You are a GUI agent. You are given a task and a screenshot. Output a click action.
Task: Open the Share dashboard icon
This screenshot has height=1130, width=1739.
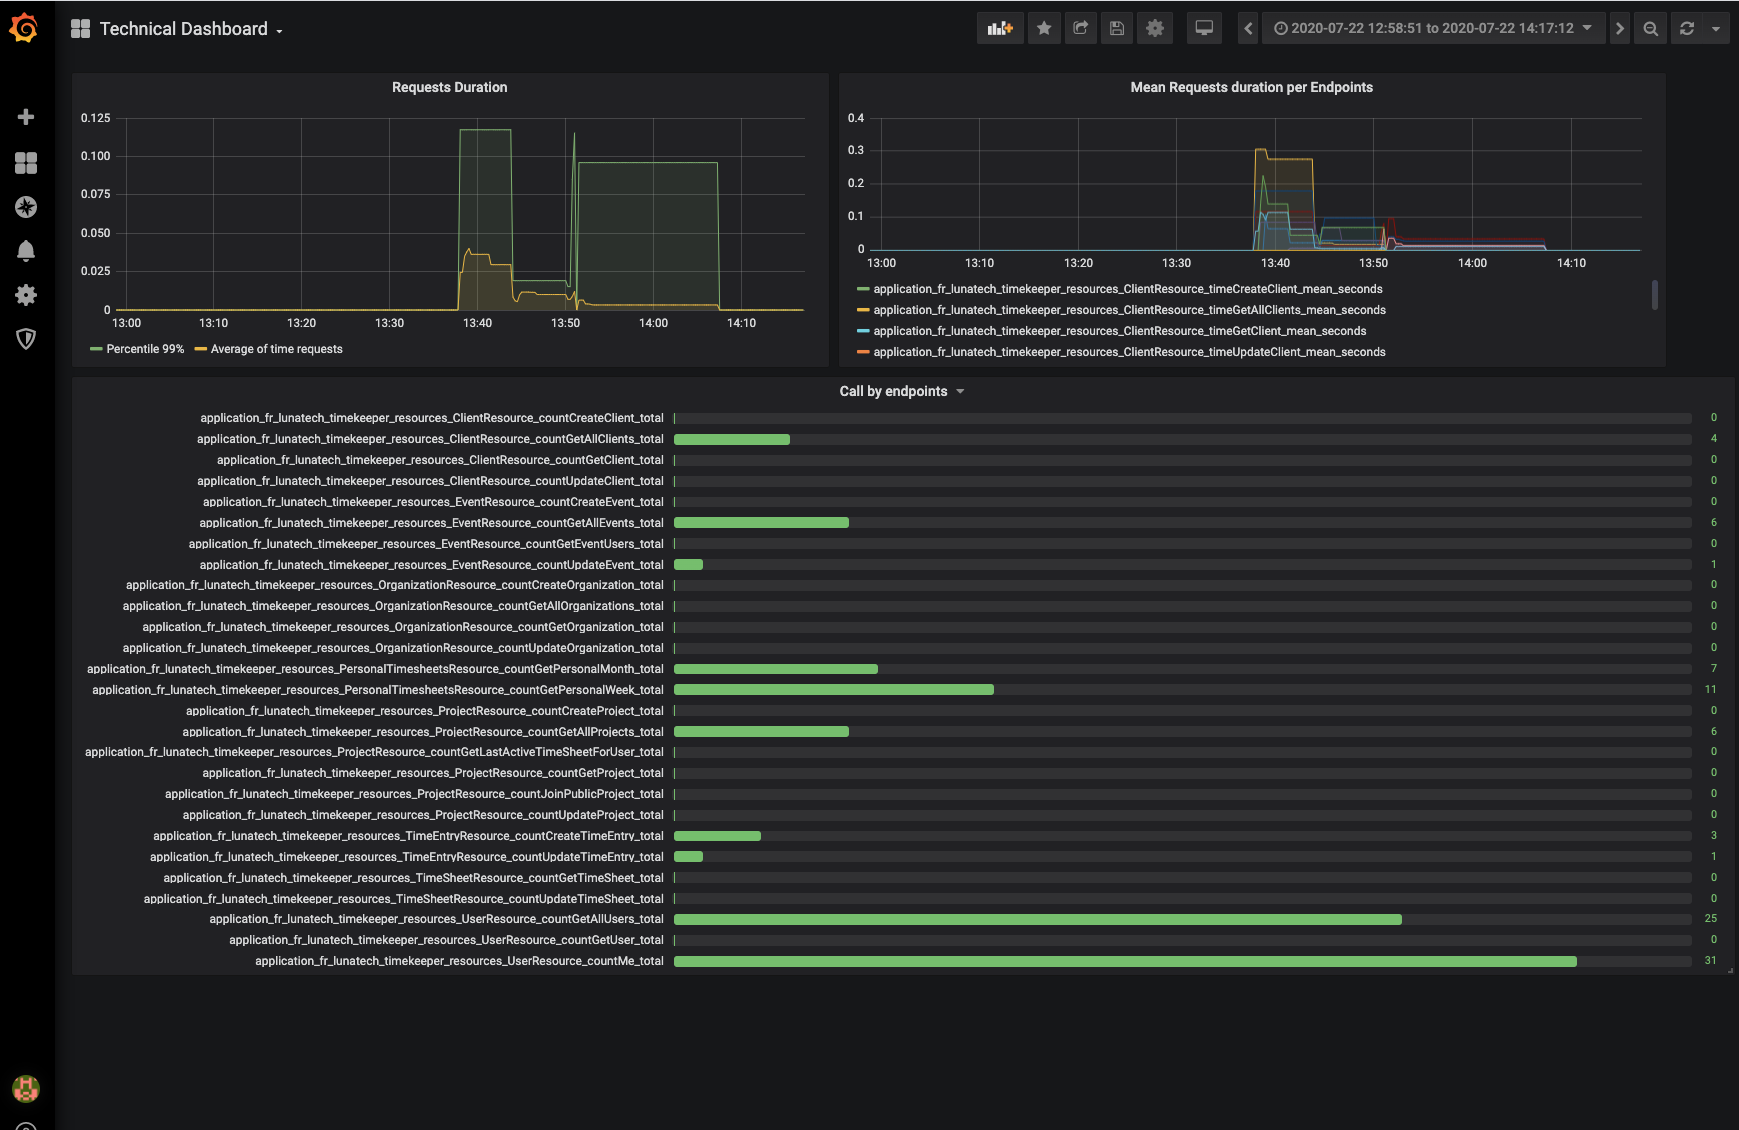tap(1081, 28)
